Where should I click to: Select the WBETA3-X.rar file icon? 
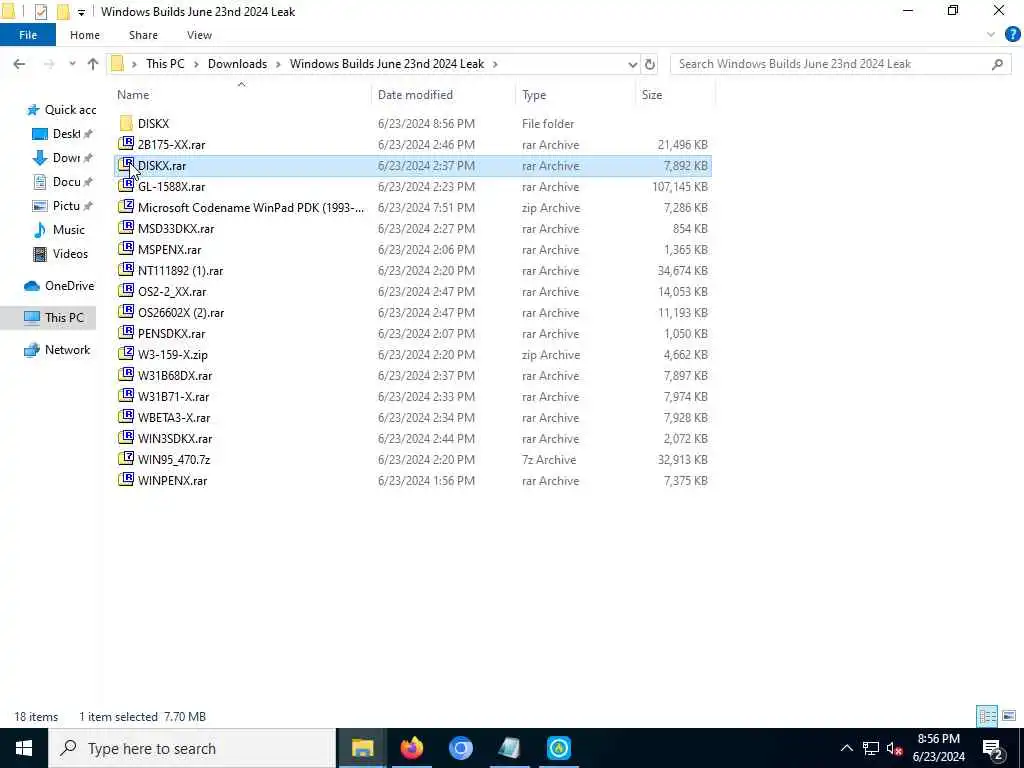[126, 417]
